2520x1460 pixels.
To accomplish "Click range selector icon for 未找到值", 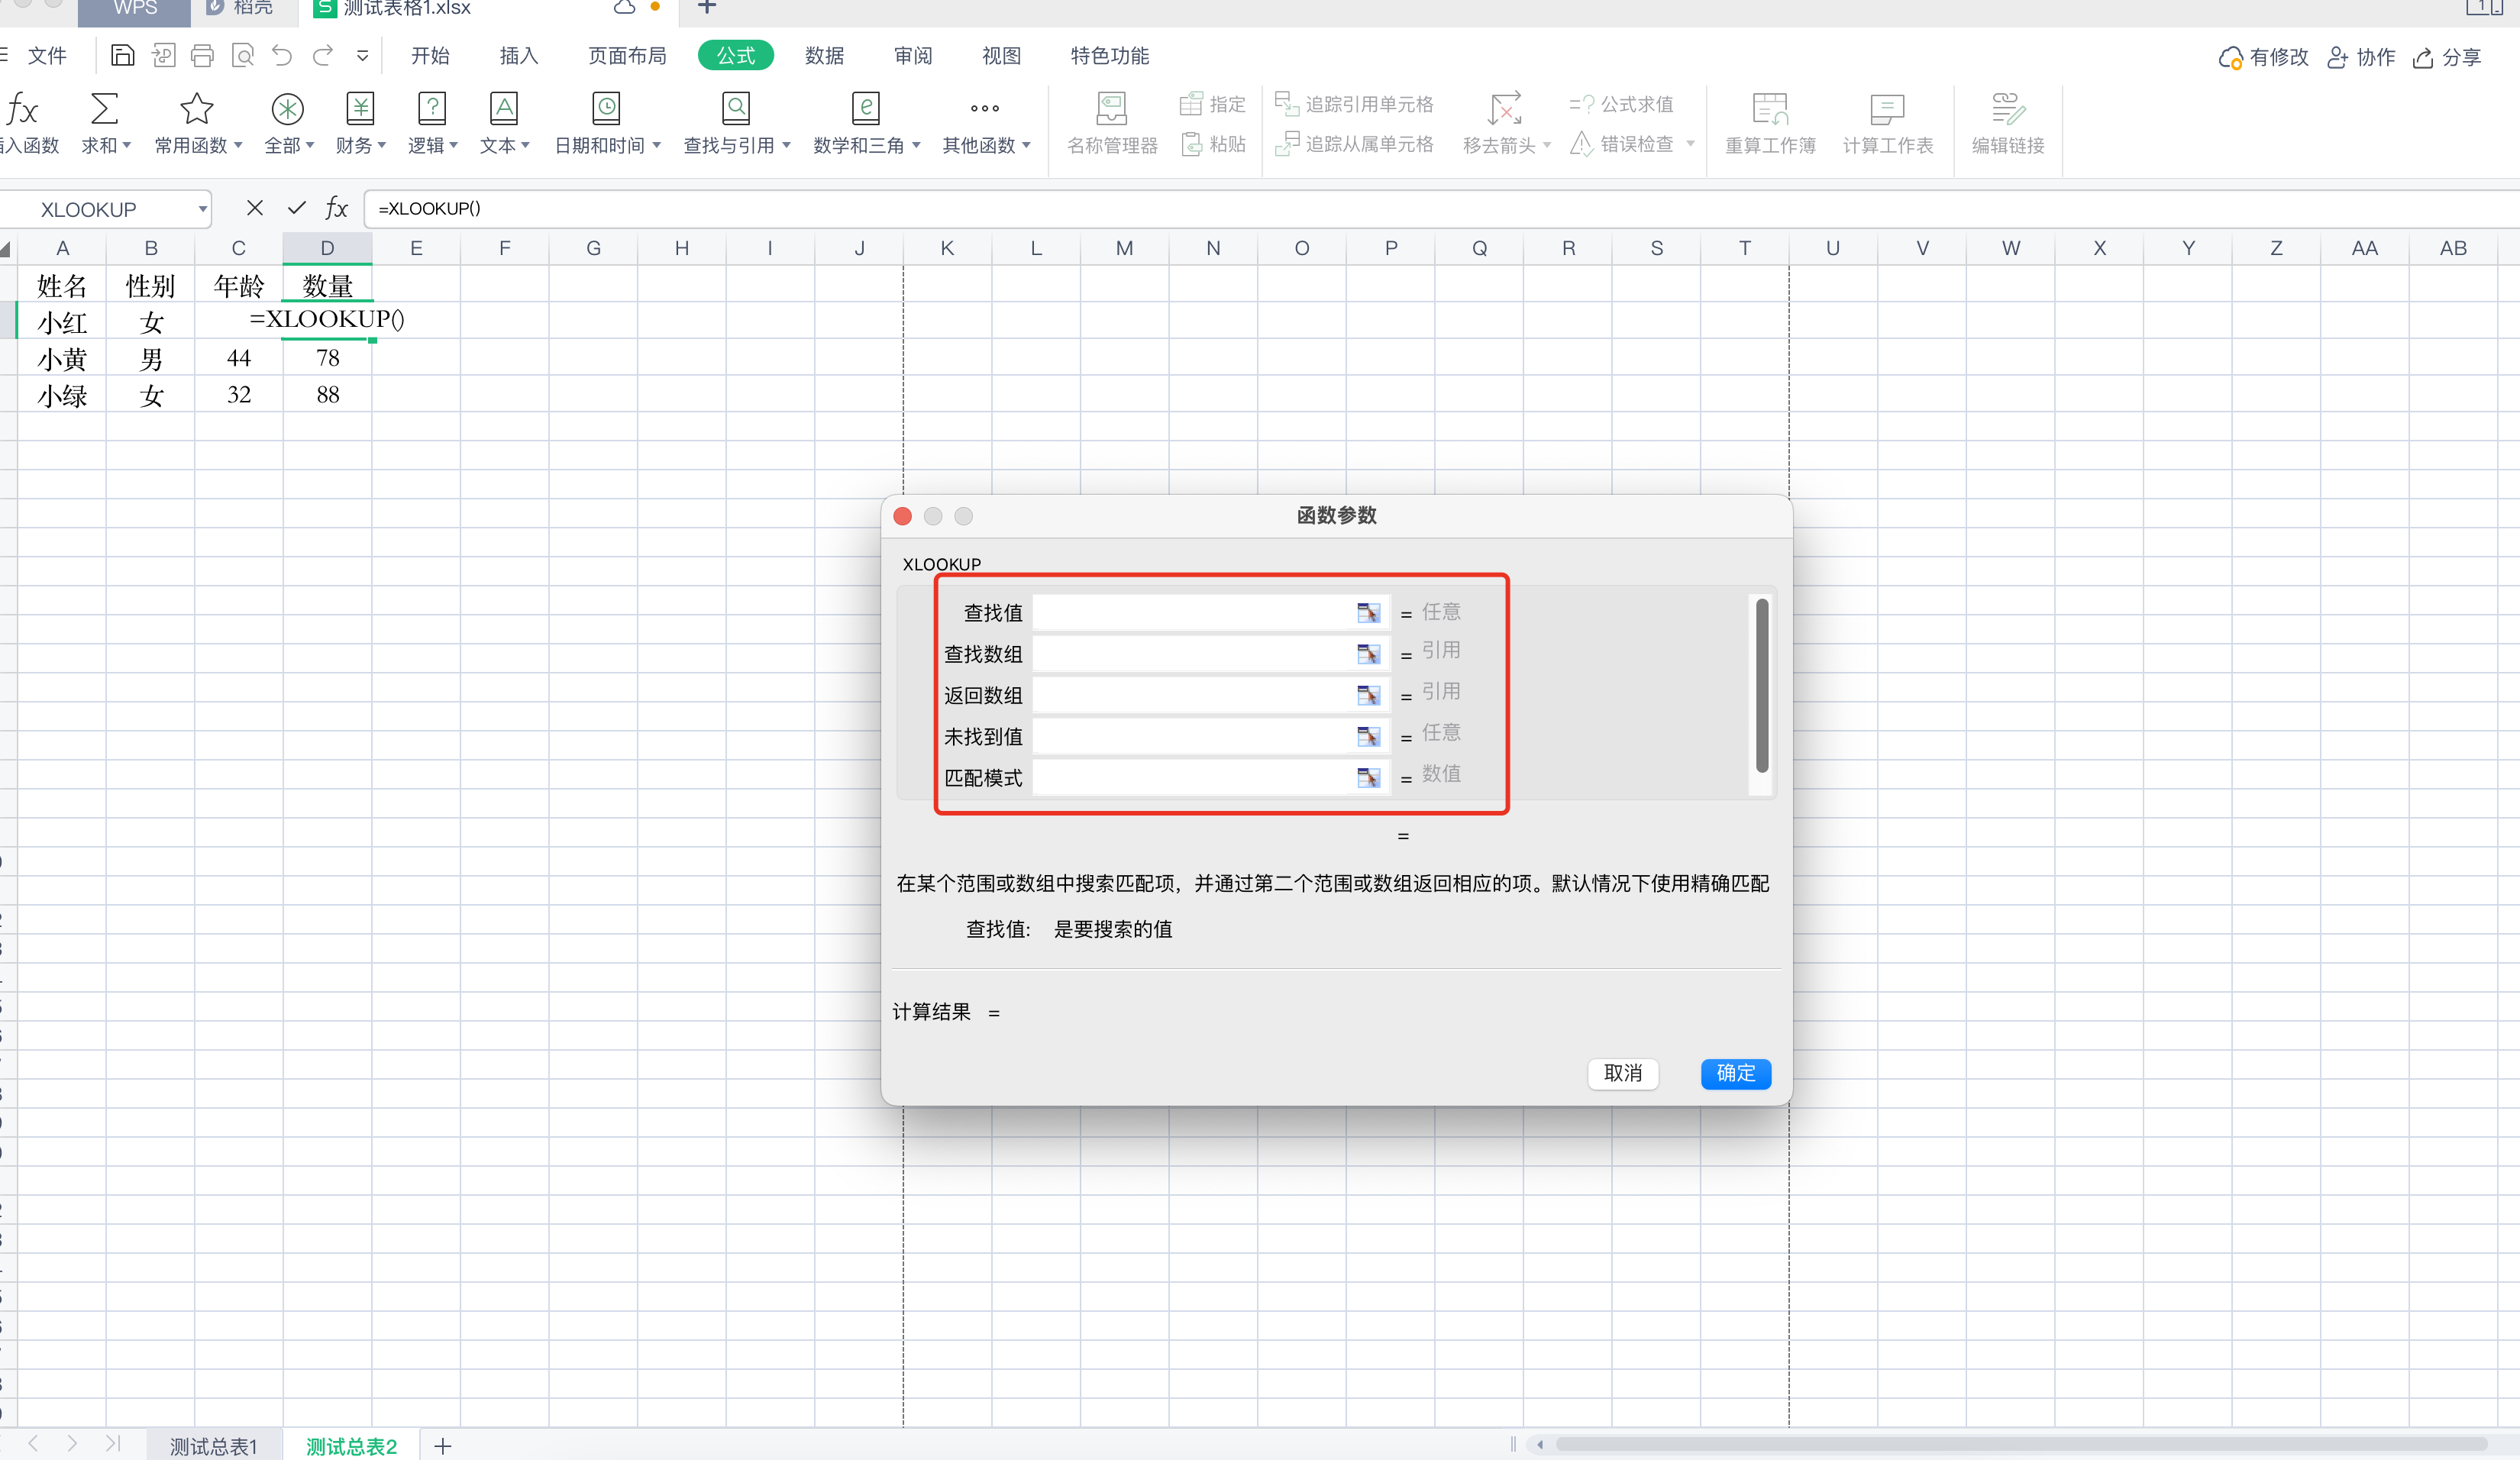I will [x=1368, y=737].
